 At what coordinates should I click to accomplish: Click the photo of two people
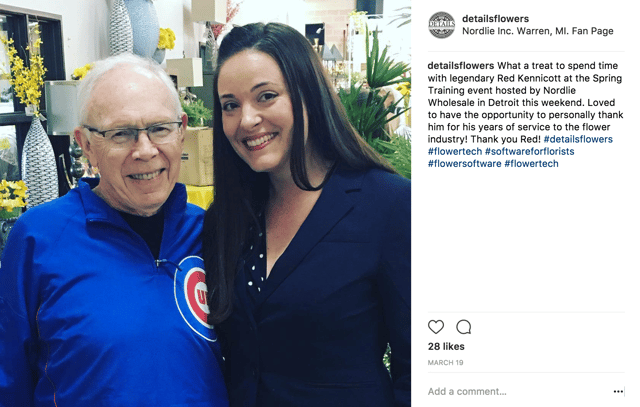205,203
